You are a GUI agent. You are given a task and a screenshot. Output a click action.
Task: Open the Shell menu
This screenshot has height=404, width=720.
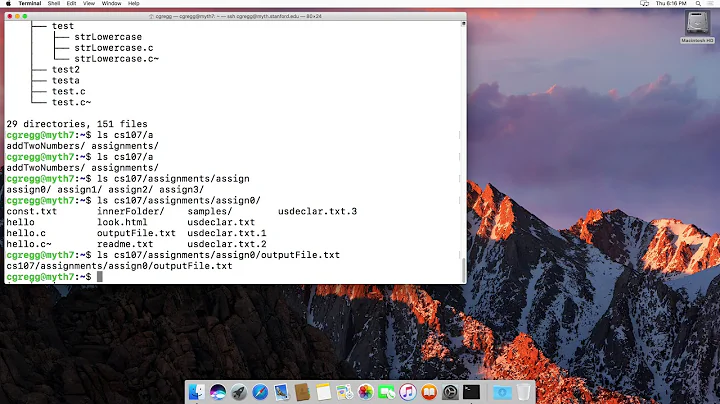(54, 5)
